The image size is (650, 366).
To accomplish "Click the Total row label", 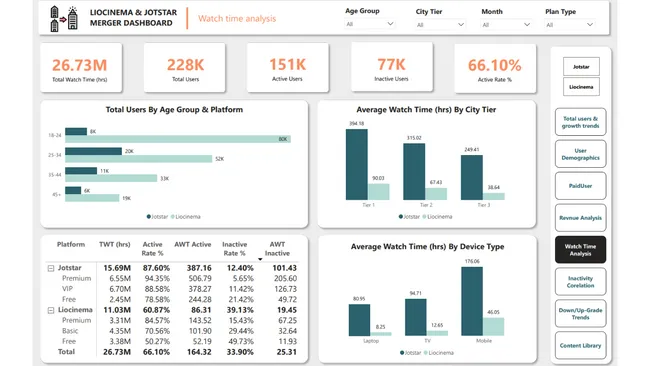I will pos(66,352).
